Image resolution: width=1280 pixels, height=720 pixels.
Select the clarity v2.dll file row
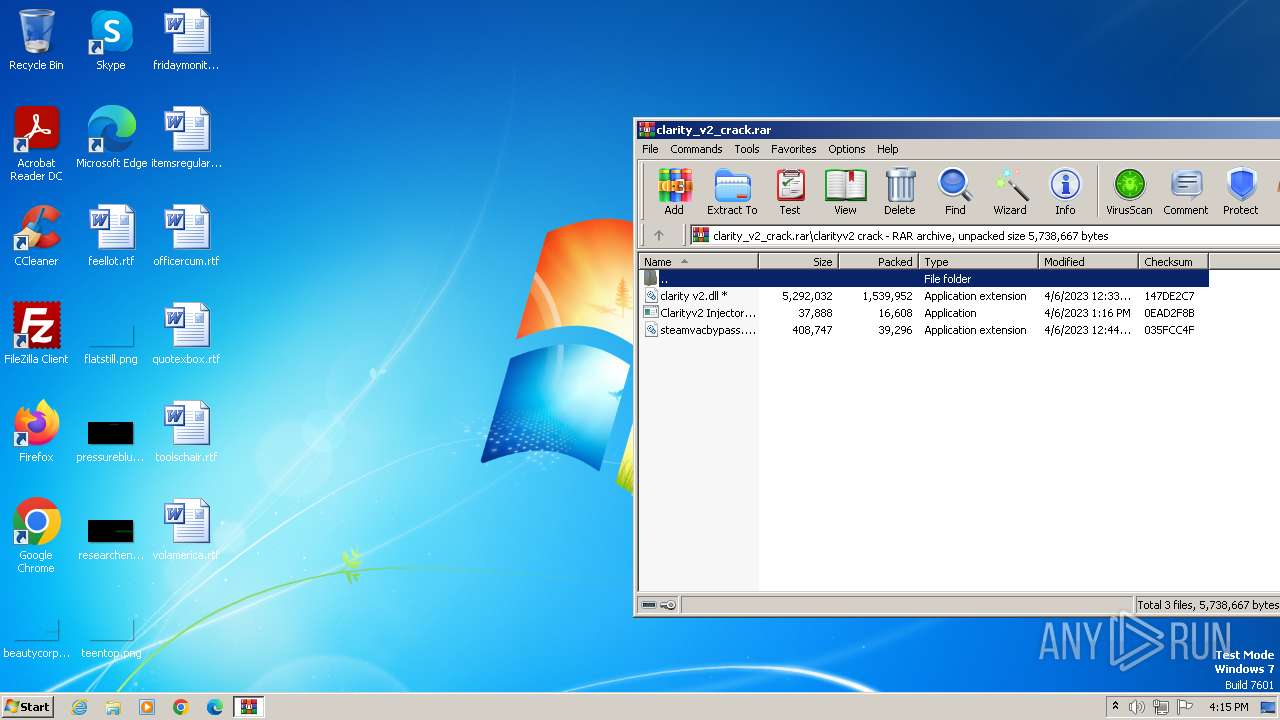click(924, 296)
